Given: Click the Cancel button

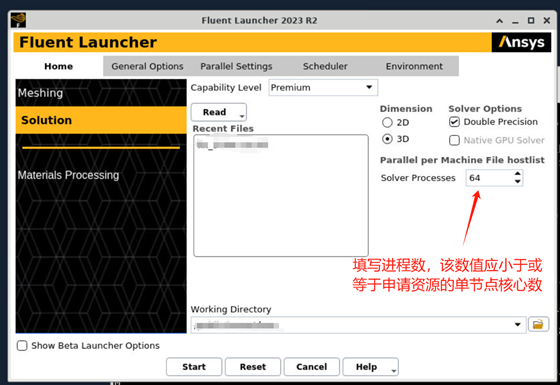Looking at the screenshot, I should [311, 367].
